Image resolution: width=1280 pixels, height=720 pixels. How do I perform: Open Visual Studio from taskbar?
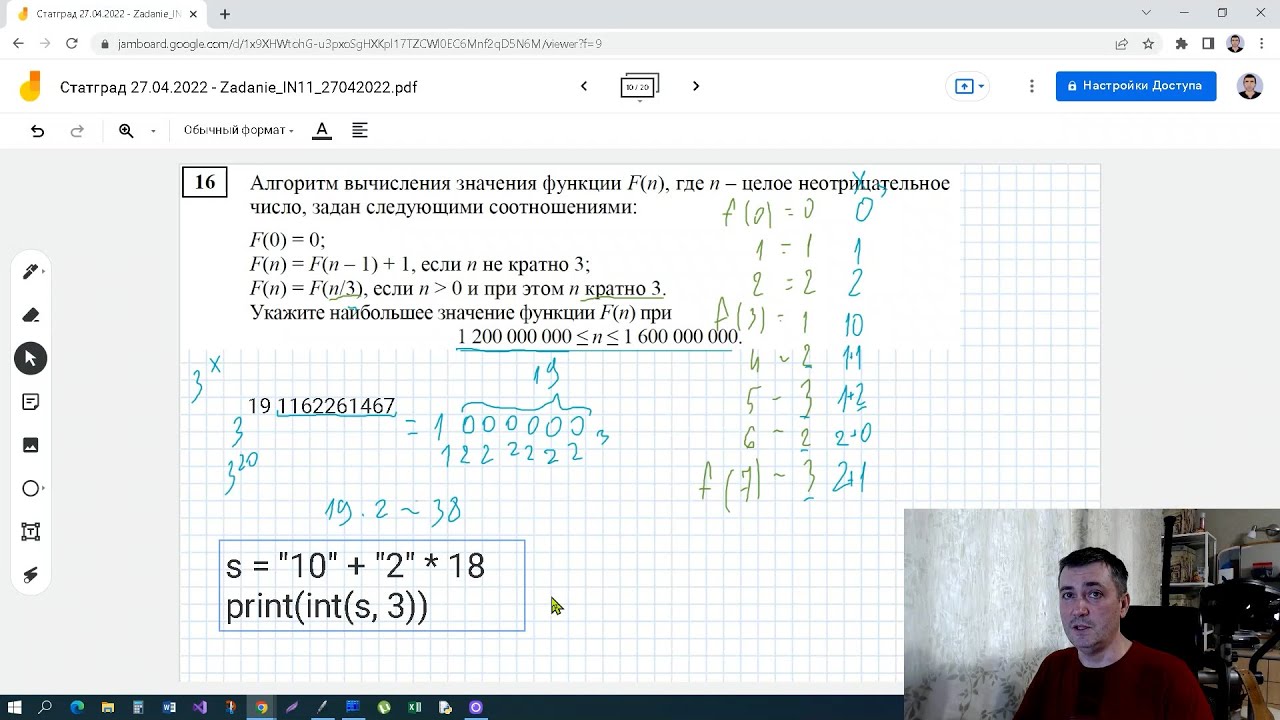(x=200, y=707)
